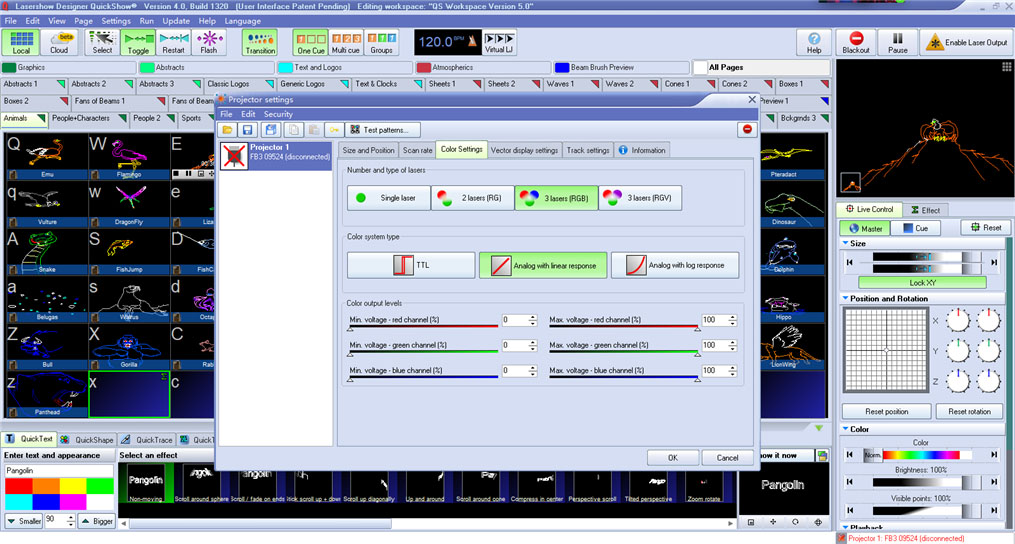Select Projector 1 disconnected icon in list
The width and height of the screenshot is (1015, 544).
coord(234,156)
